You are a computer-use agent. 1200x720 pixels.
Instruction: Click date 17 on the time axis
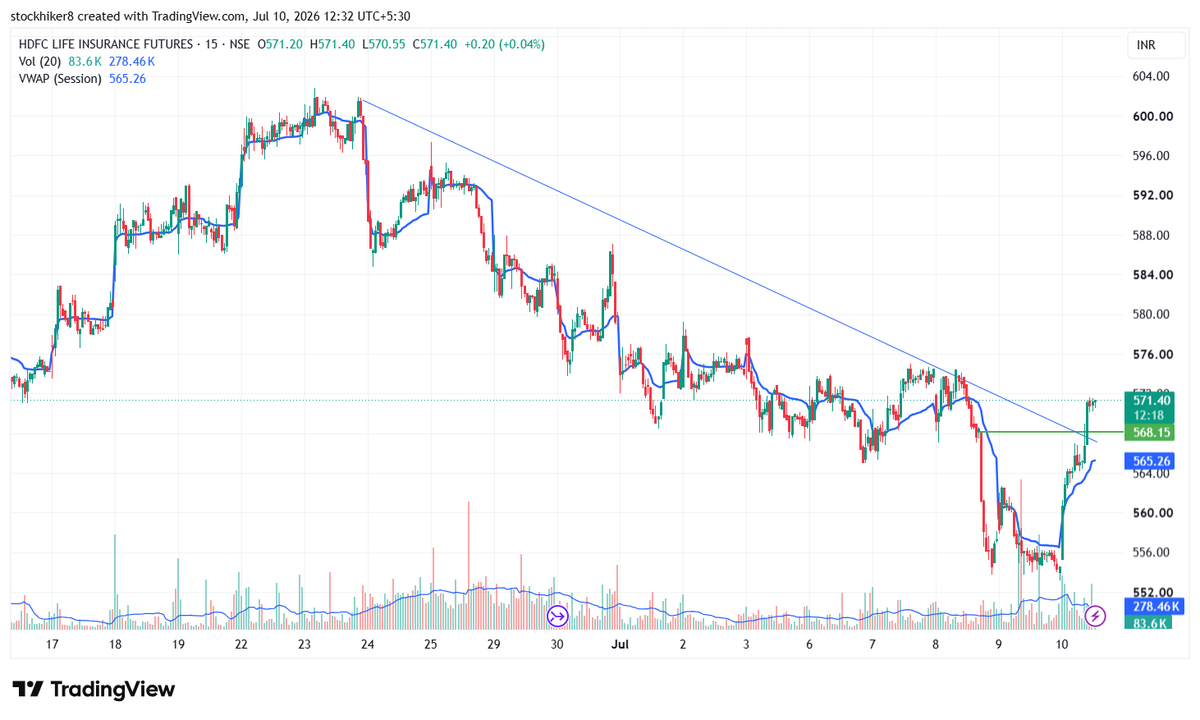point(52,645)
